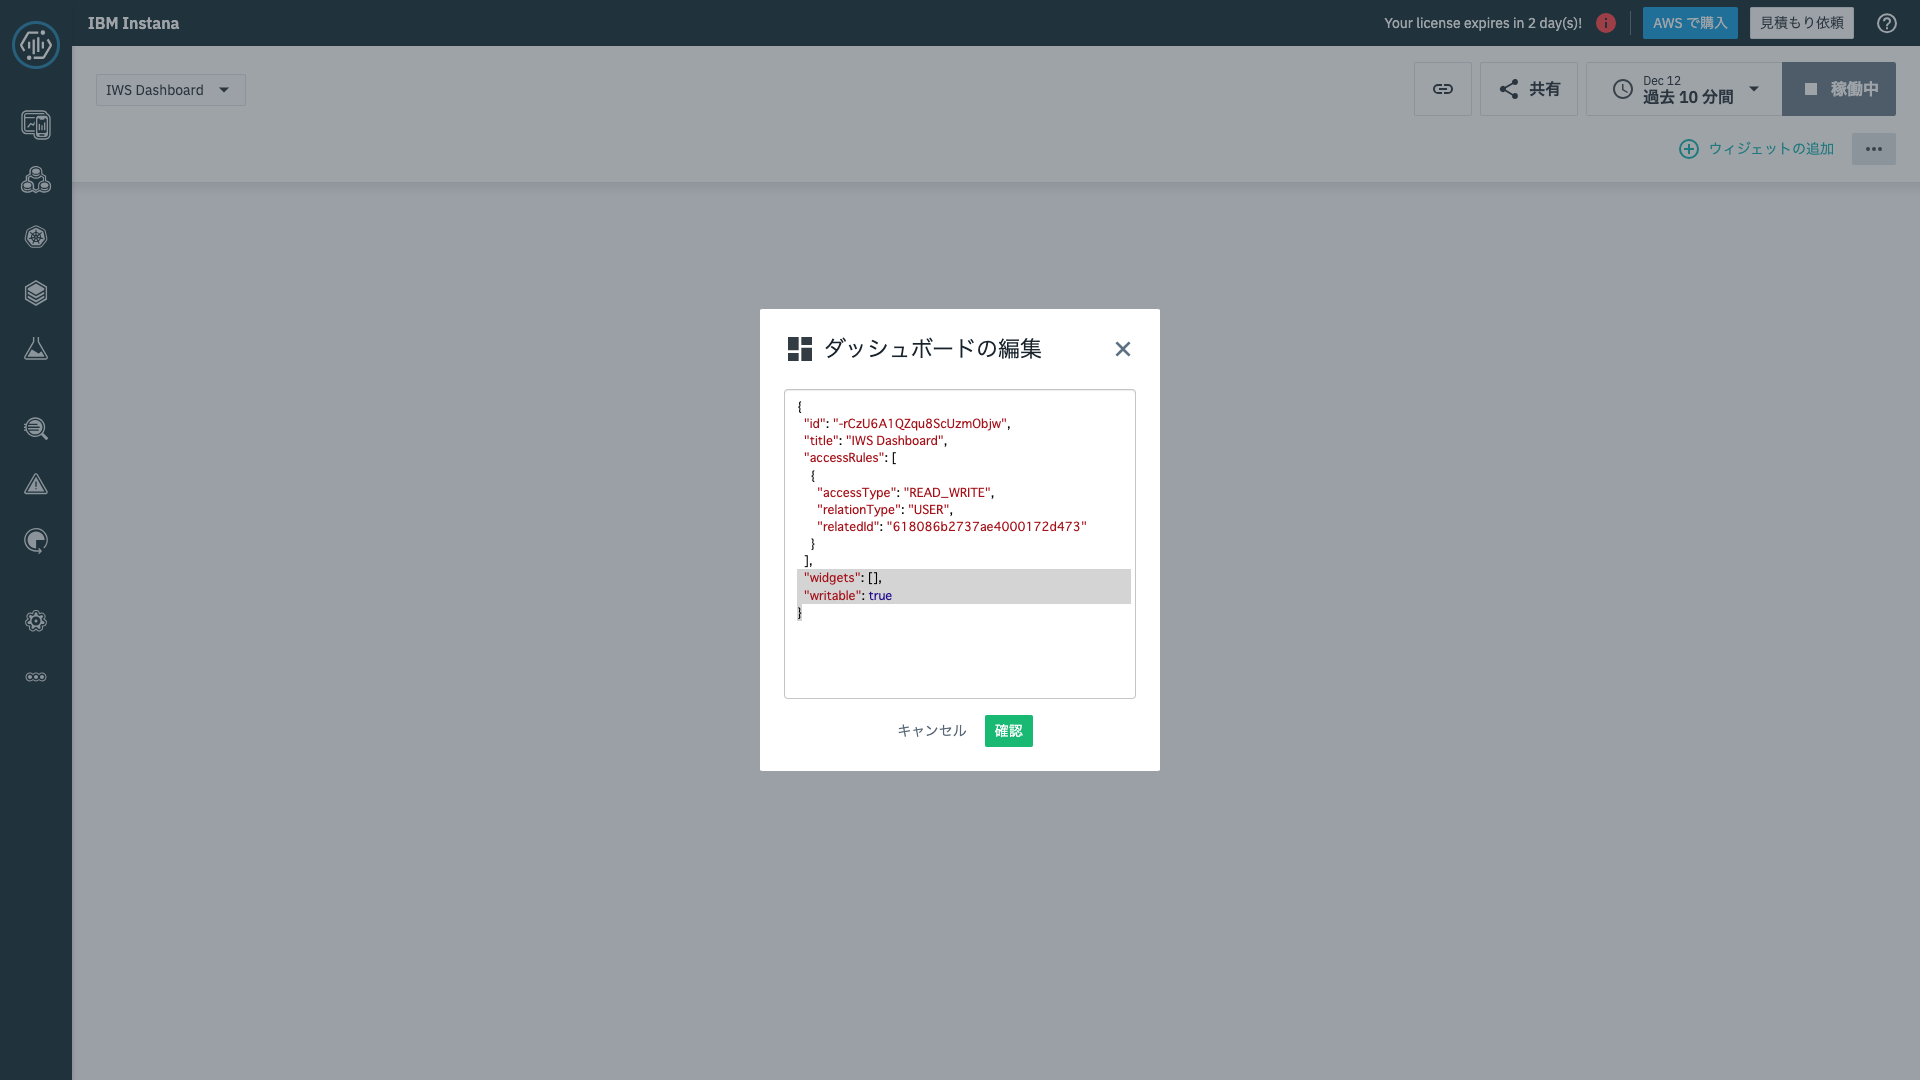Image resolution: width=1920 pixels, height=1080 pixels.
Task: Click the 共有 share icon
Action: (1528, 88)
